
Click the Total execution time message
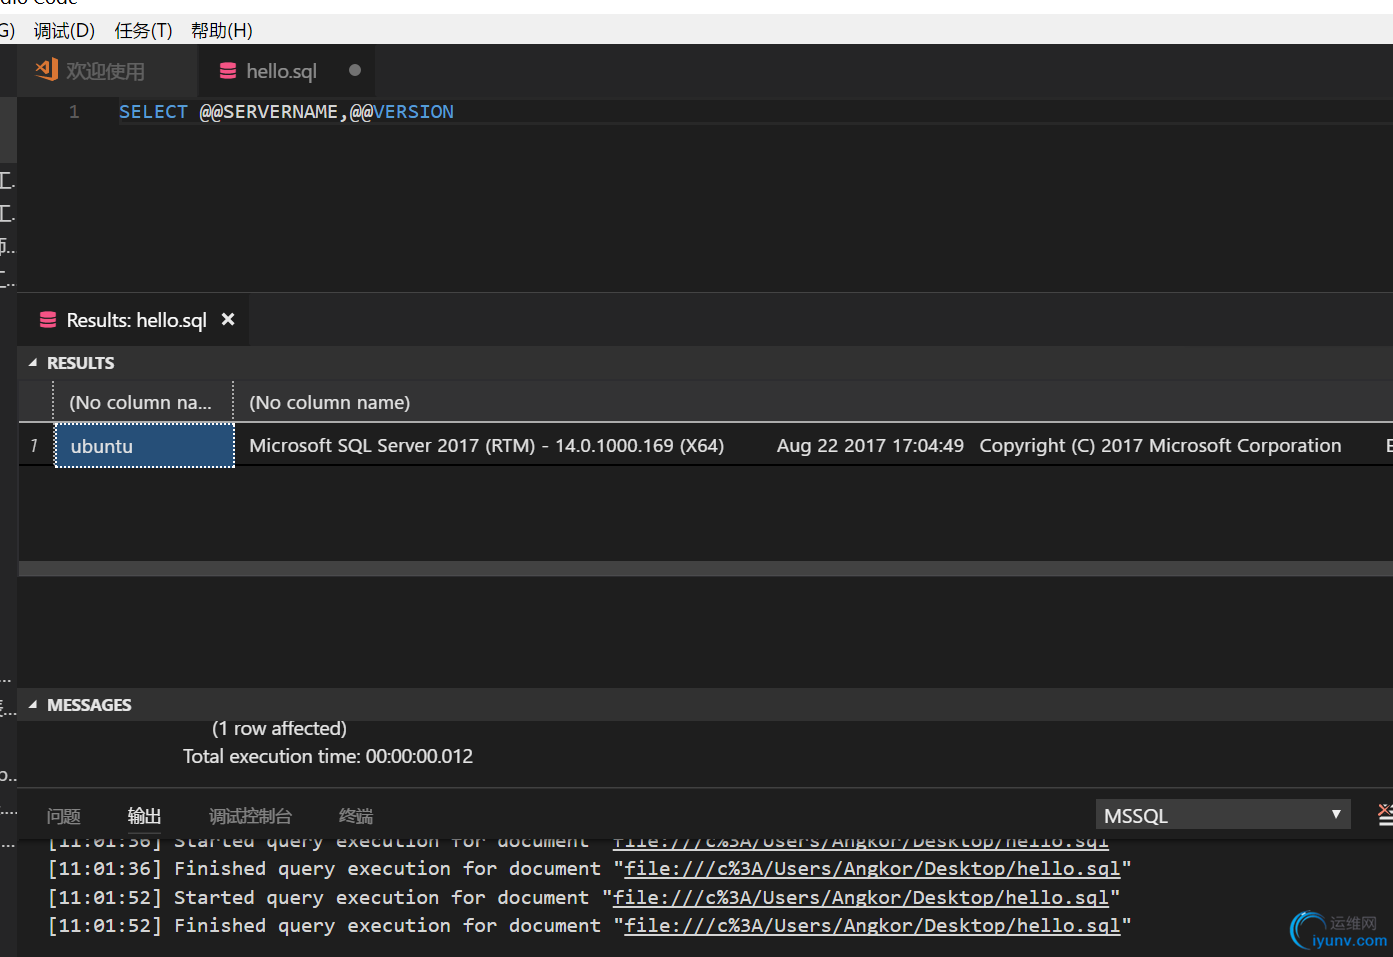[328, 756]
